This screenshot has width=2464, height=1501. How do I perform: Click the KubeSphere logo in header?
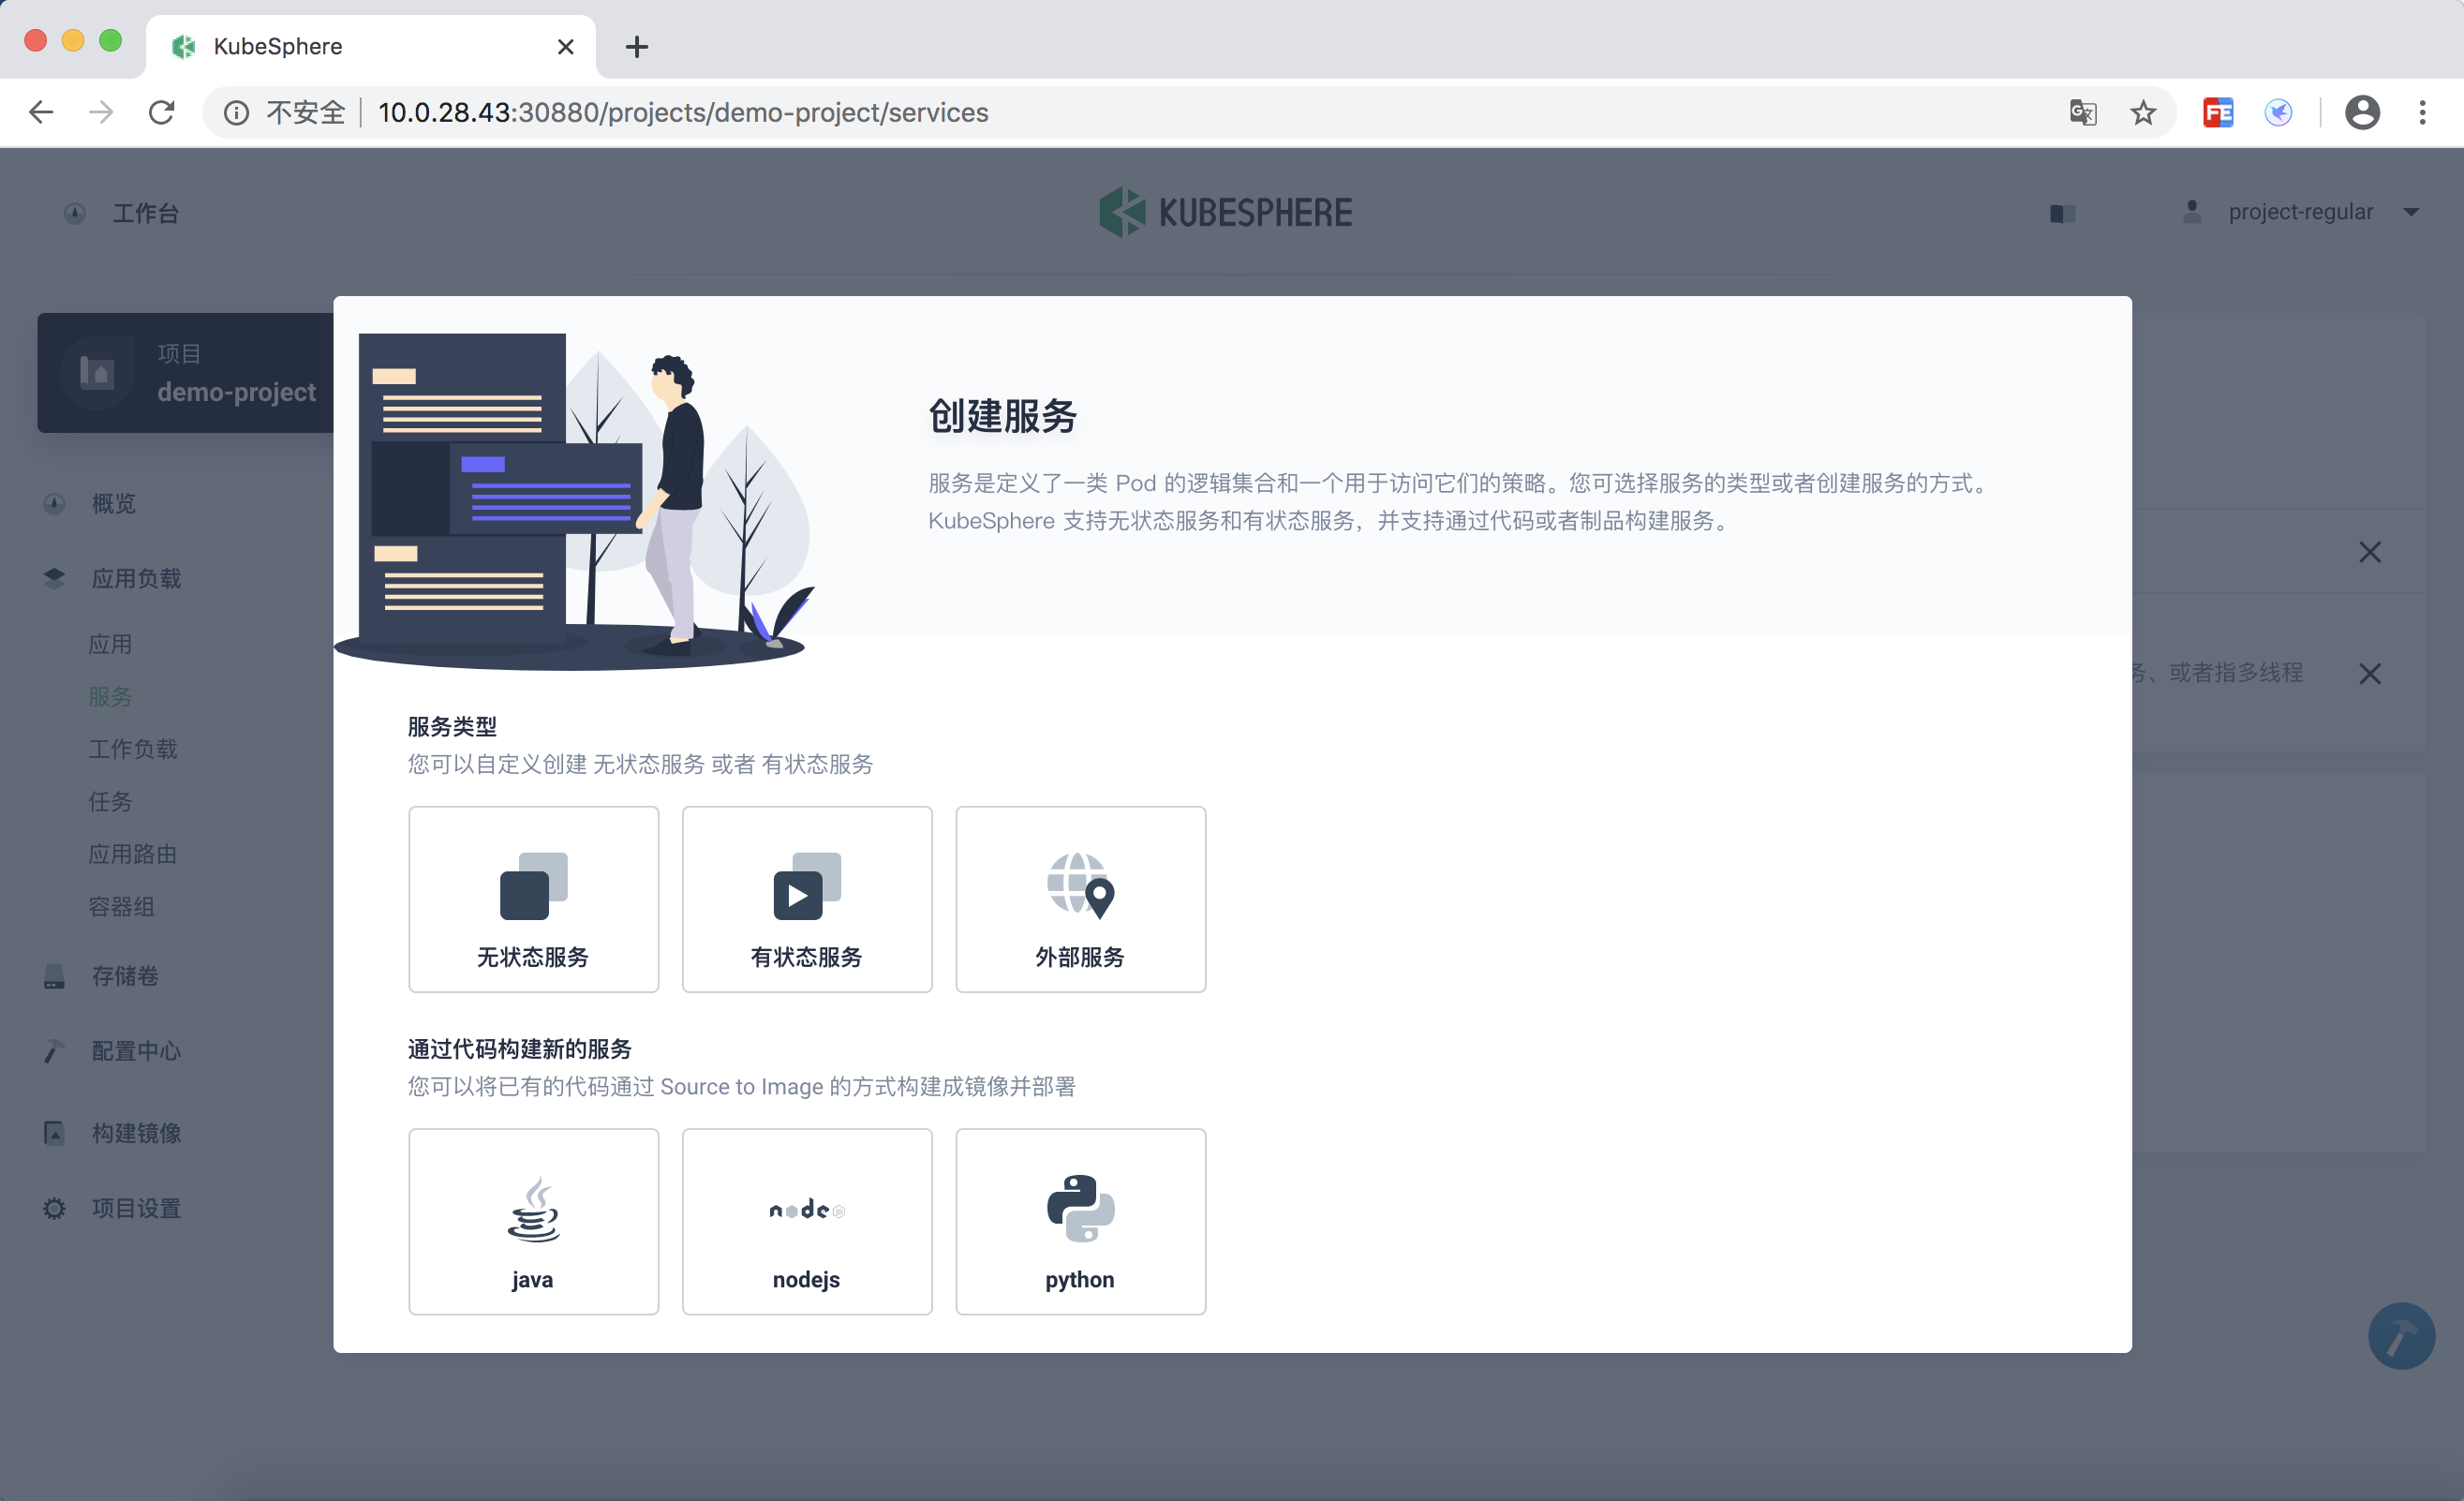tap(1225, 212)
